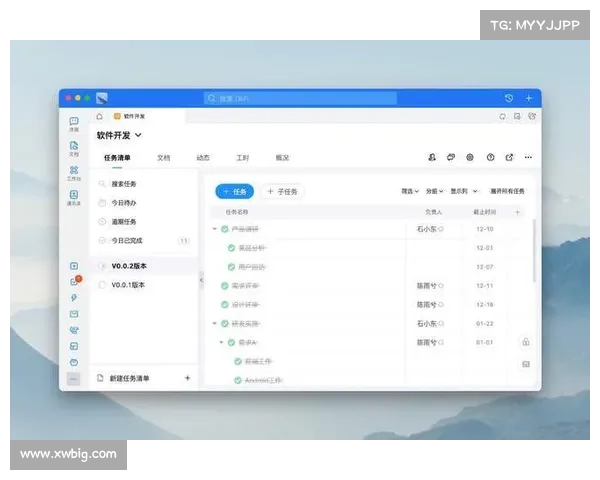Image resolution: width=600 pixels, height=480 pixels.
Task: Open the 消息 chat icon in sidebar
Action: pos(74,122)
